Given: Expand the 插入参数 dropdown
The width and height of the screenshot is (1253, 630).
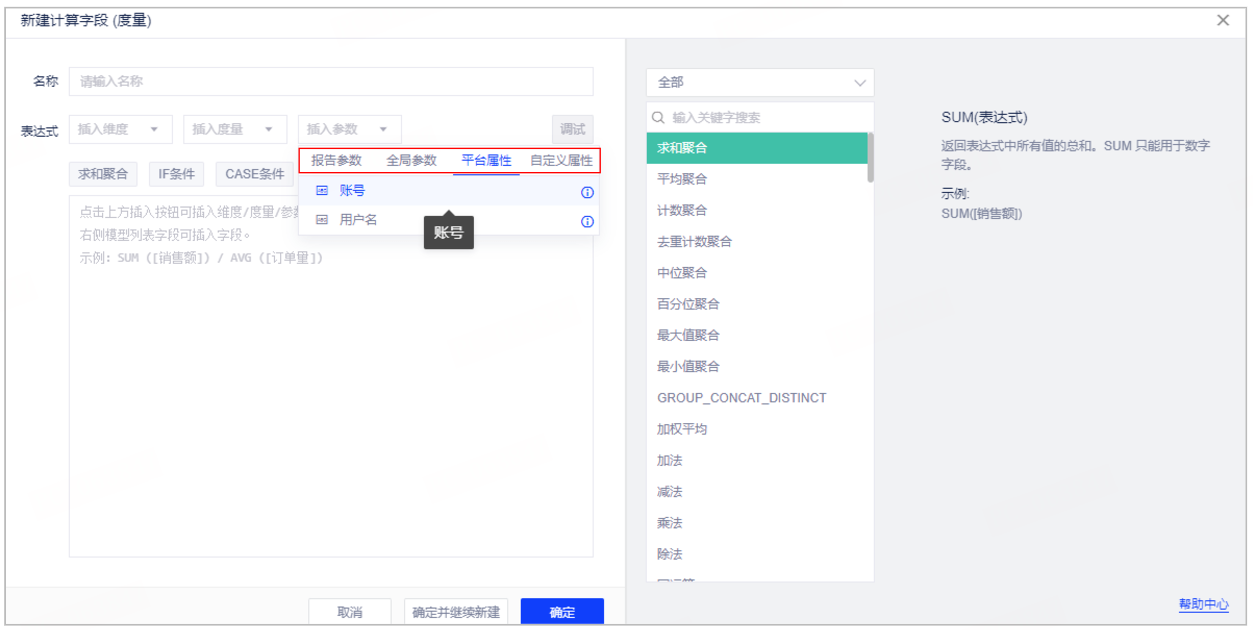Looking at the screenshot, I should [x=349, y=130].
